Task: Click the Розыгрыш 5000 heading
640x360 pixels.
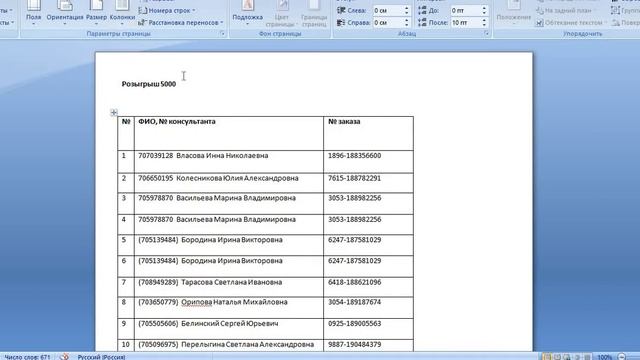Action: [149, 84]
